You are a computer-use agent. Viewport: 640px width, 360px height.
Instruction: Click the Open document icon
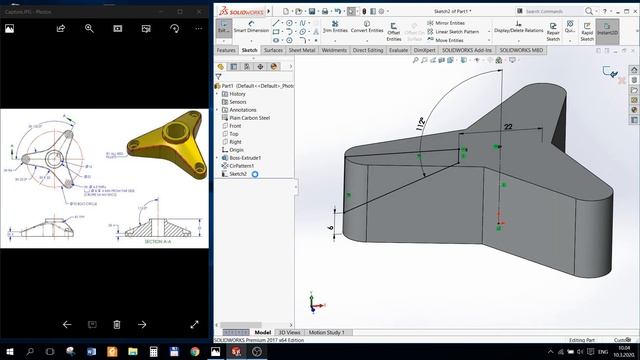(x=299, y=11)
